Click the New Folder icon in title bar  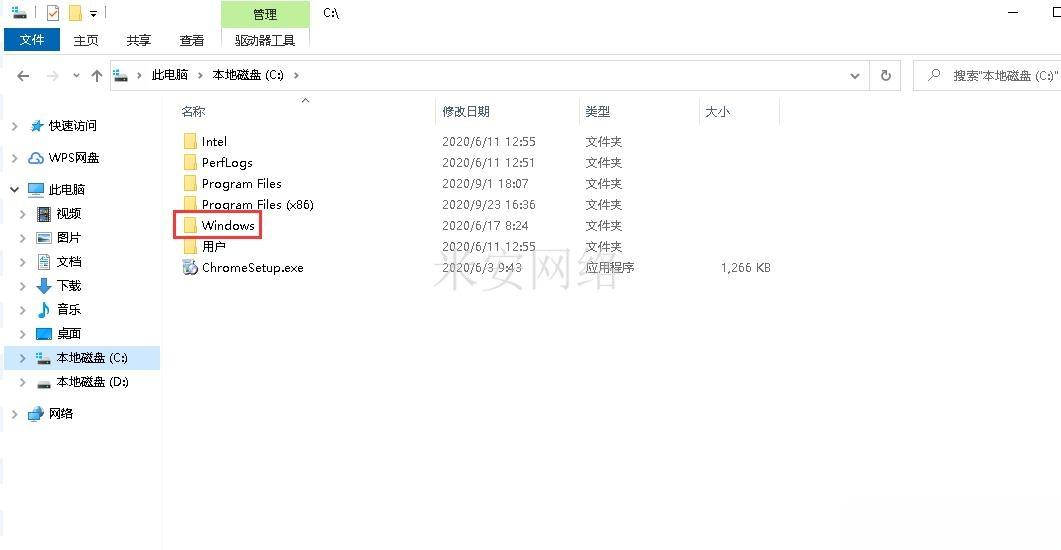[75, 13]
